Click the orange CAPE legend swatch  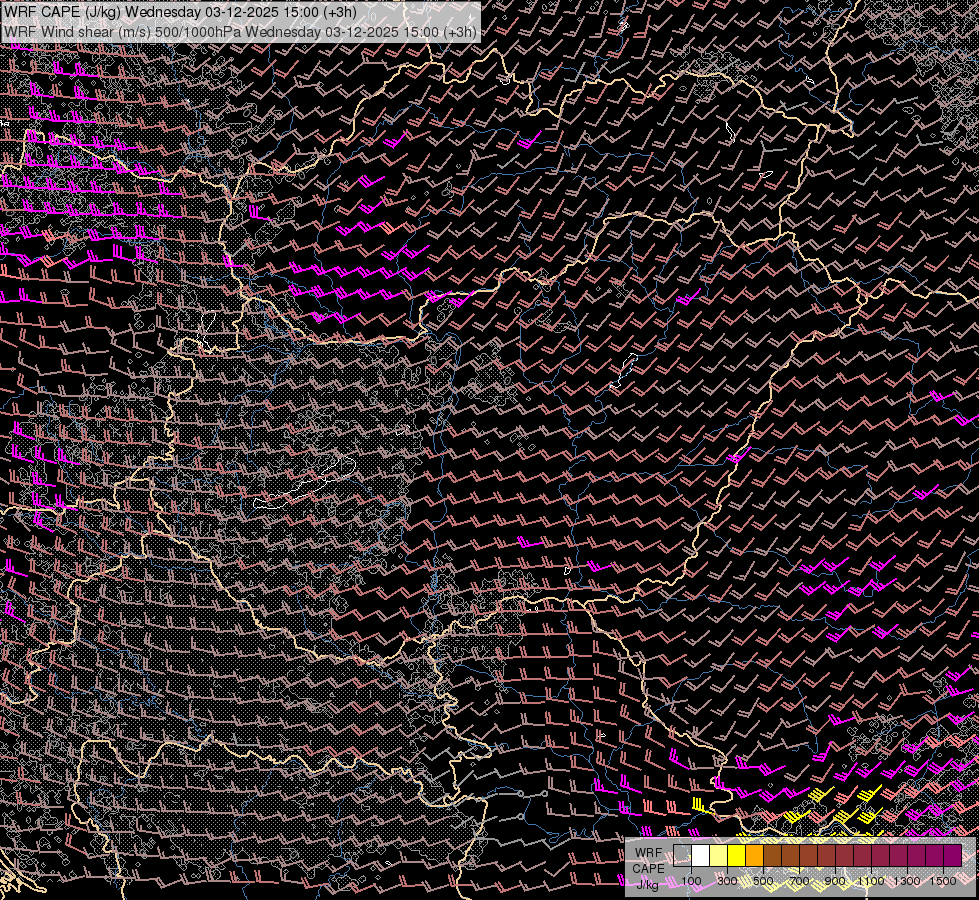[754, 855]
